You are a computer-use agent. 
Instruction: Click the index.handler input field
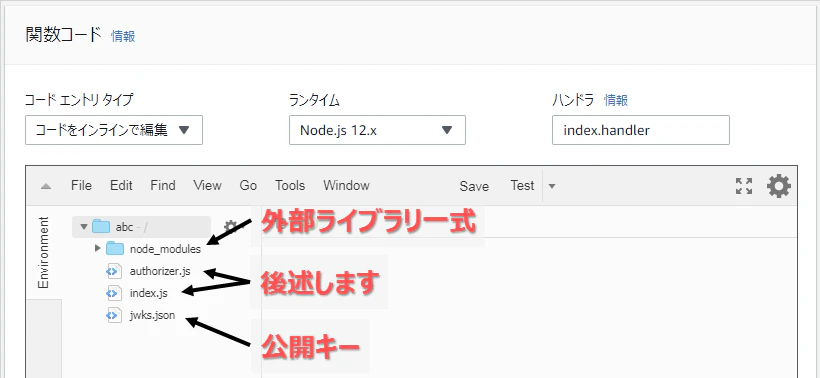click(x=641, y=130)
